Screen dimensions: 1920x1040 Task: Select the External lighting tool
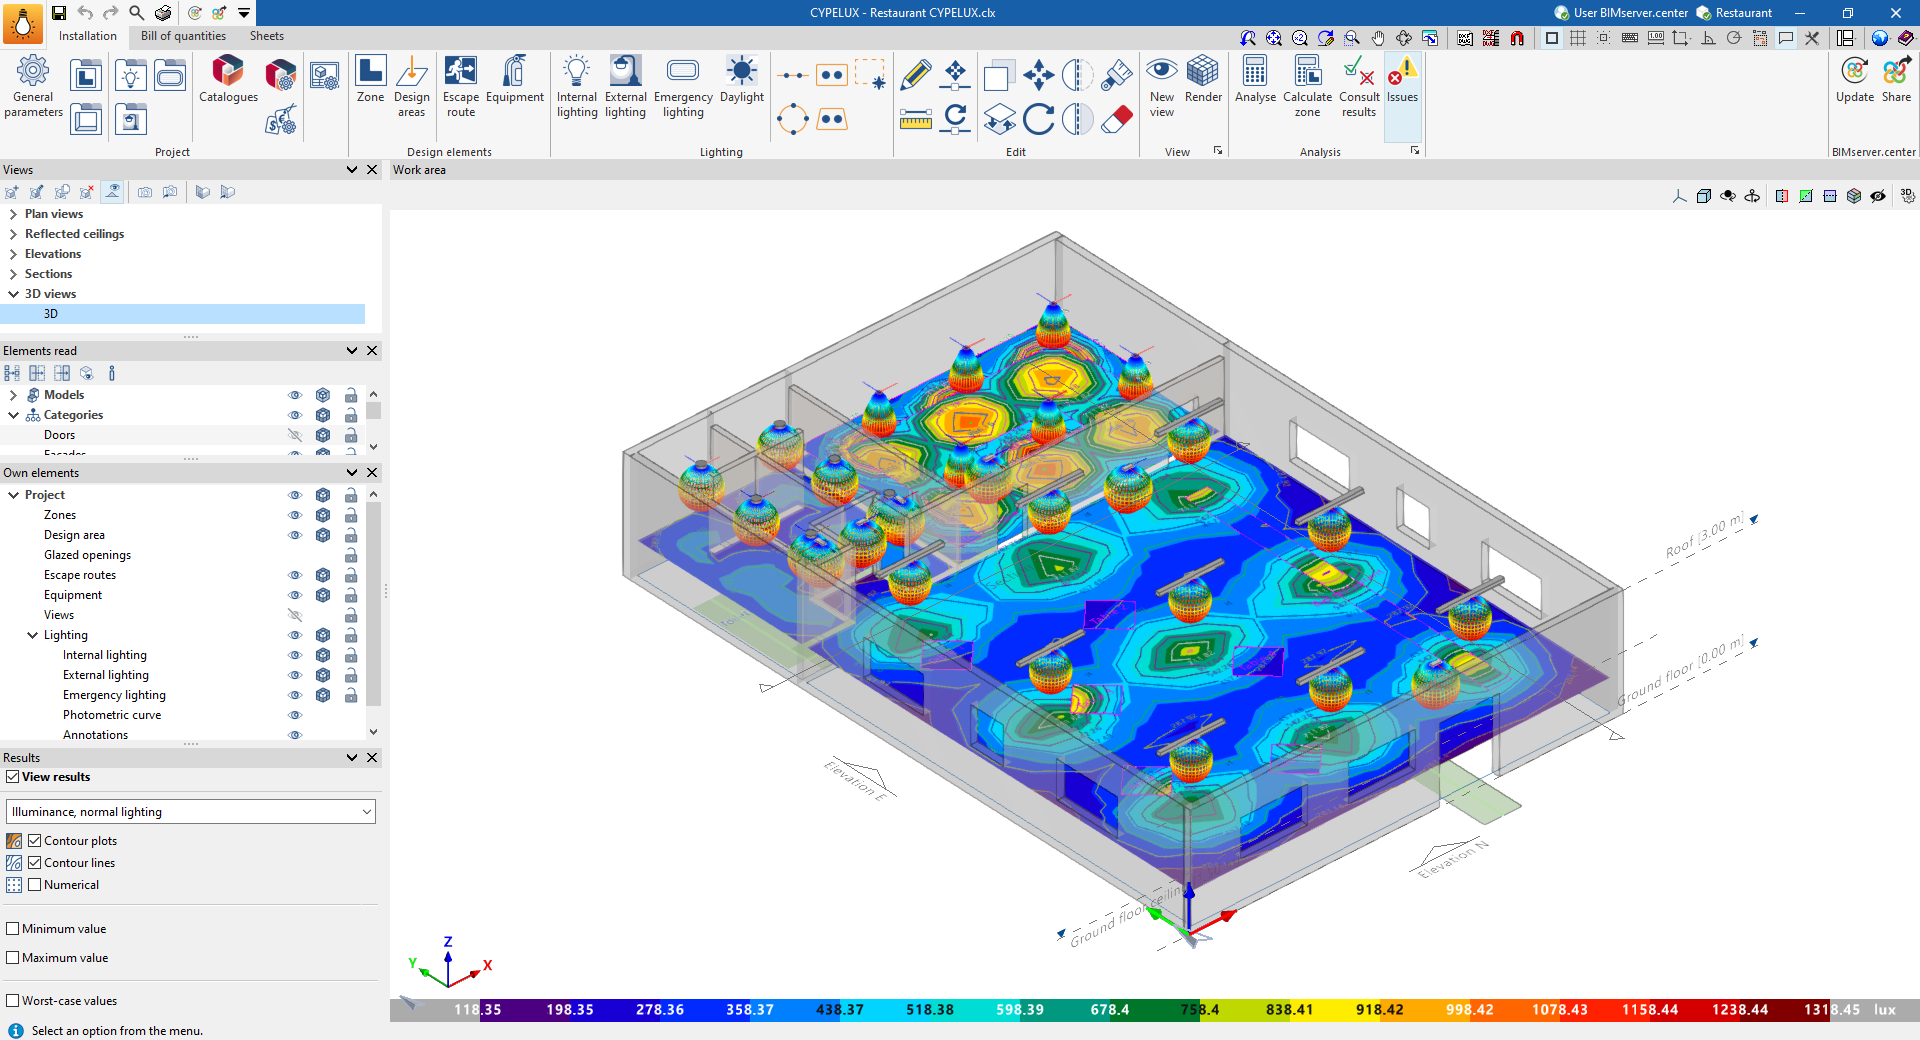tap(626, 86)
